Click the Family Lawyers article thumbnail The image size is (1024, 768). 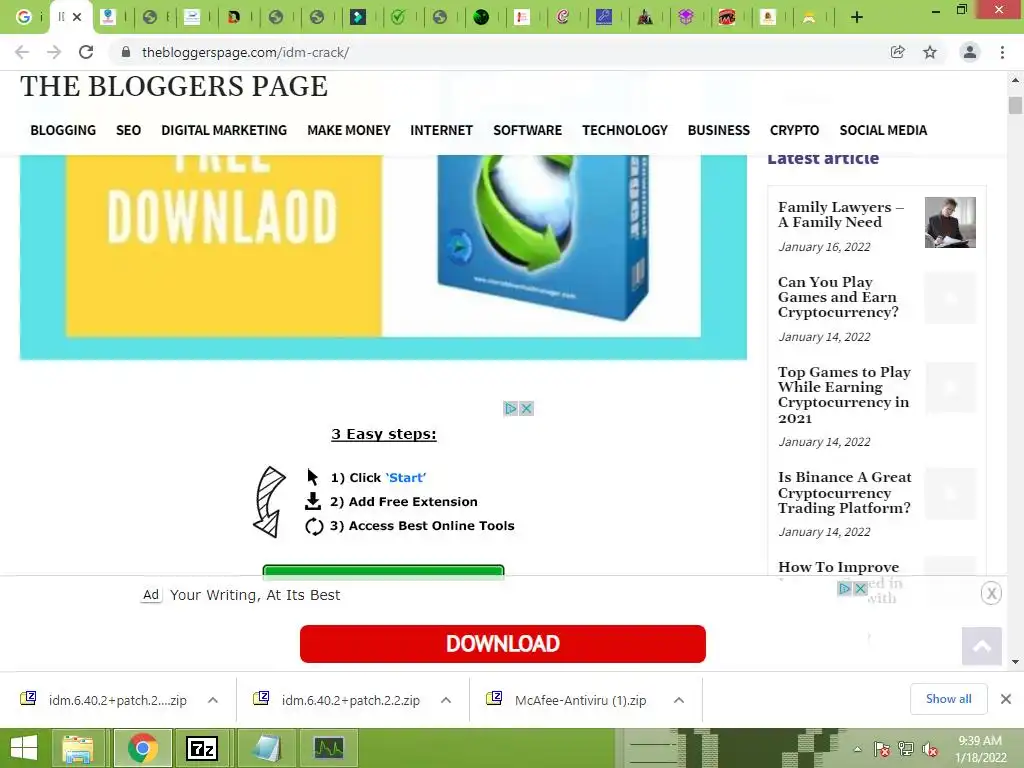pyautogui.click(x=950, y=222)
